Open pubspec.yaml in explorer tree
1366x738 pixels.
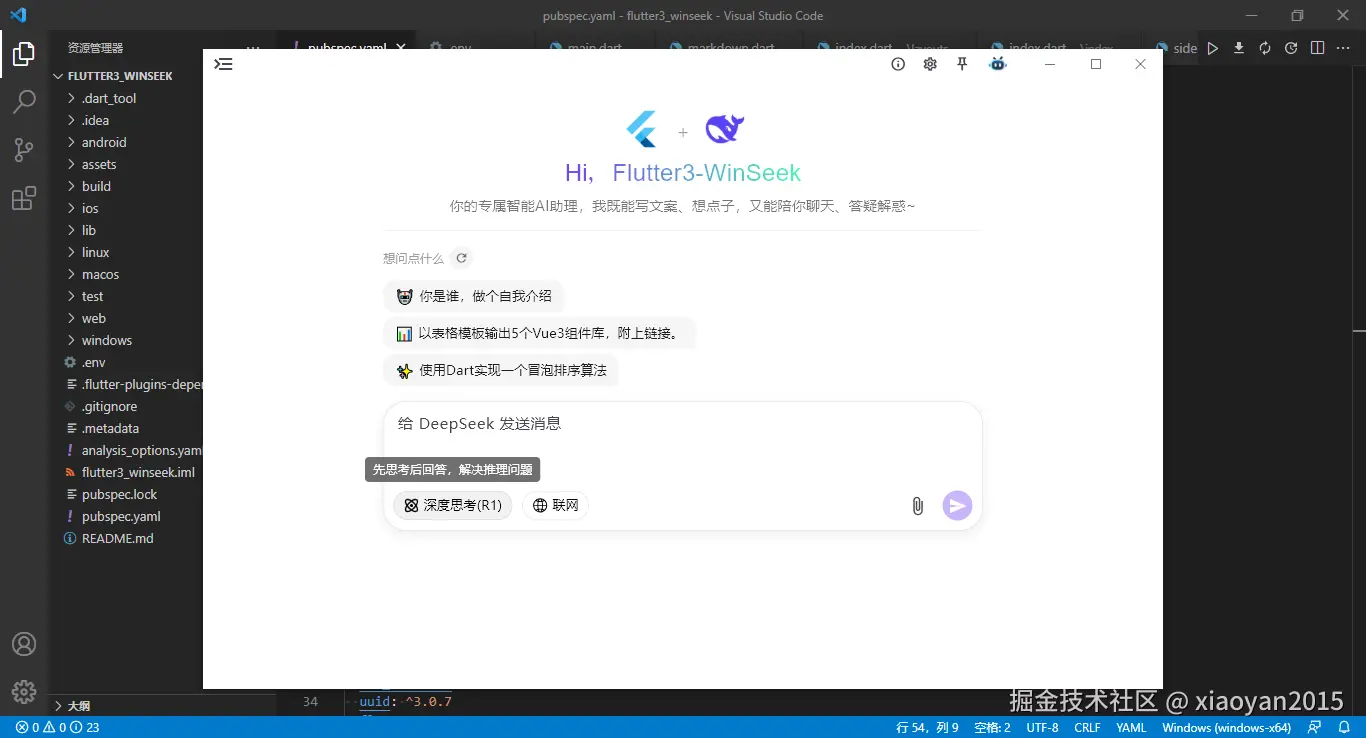(x=121, y=516)
